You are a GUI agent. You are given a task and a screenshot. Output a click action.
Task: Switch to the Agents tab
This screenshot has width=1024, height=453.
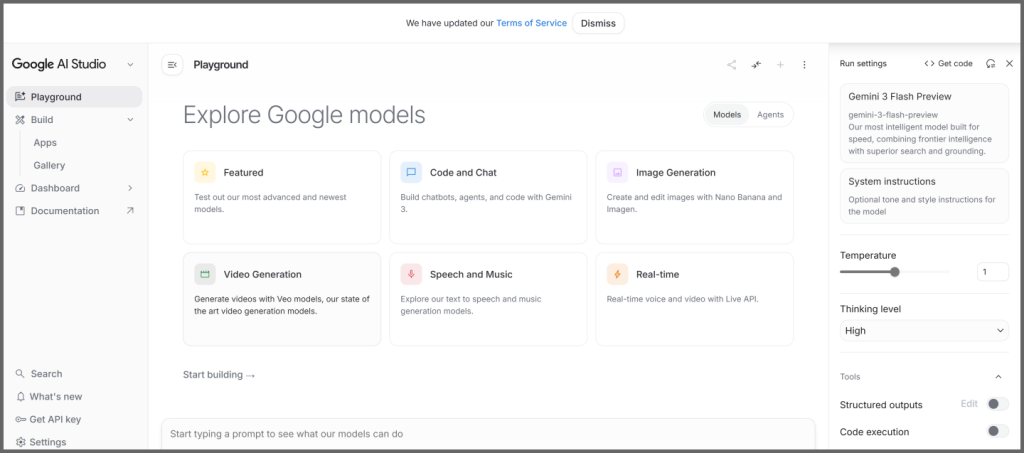point(770,114)
